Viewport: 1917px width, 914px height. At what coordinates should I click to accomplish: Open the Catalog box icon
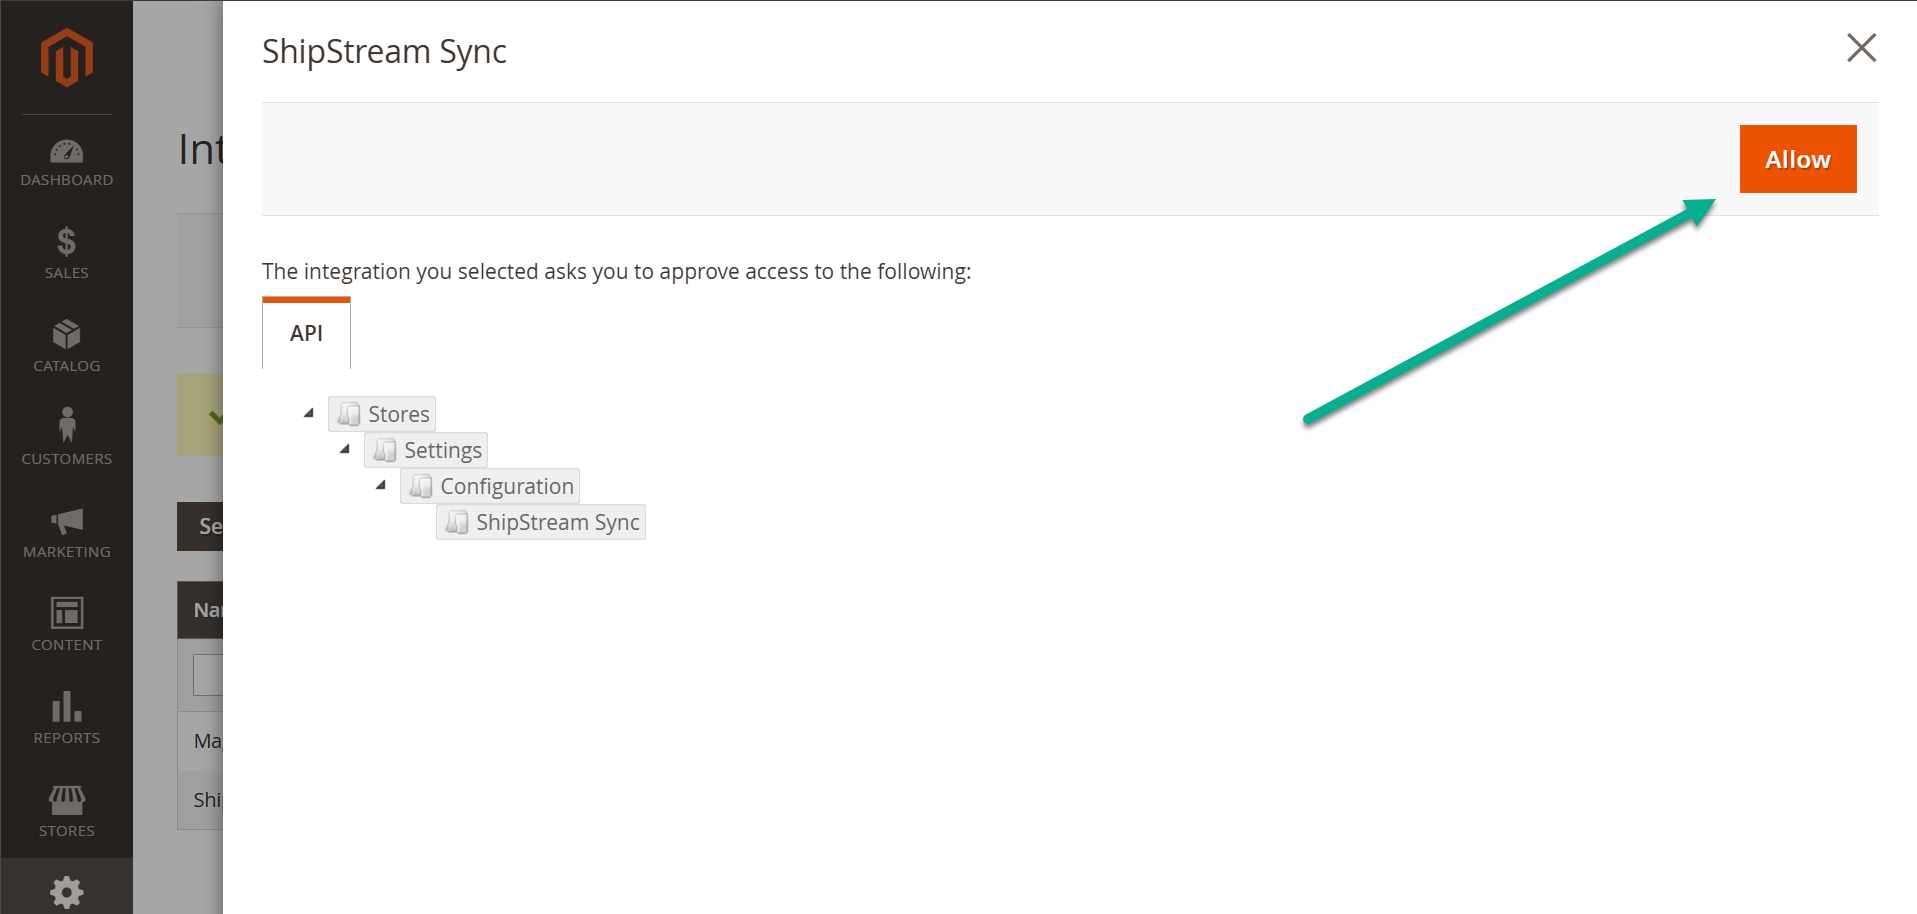pos(66,335)
